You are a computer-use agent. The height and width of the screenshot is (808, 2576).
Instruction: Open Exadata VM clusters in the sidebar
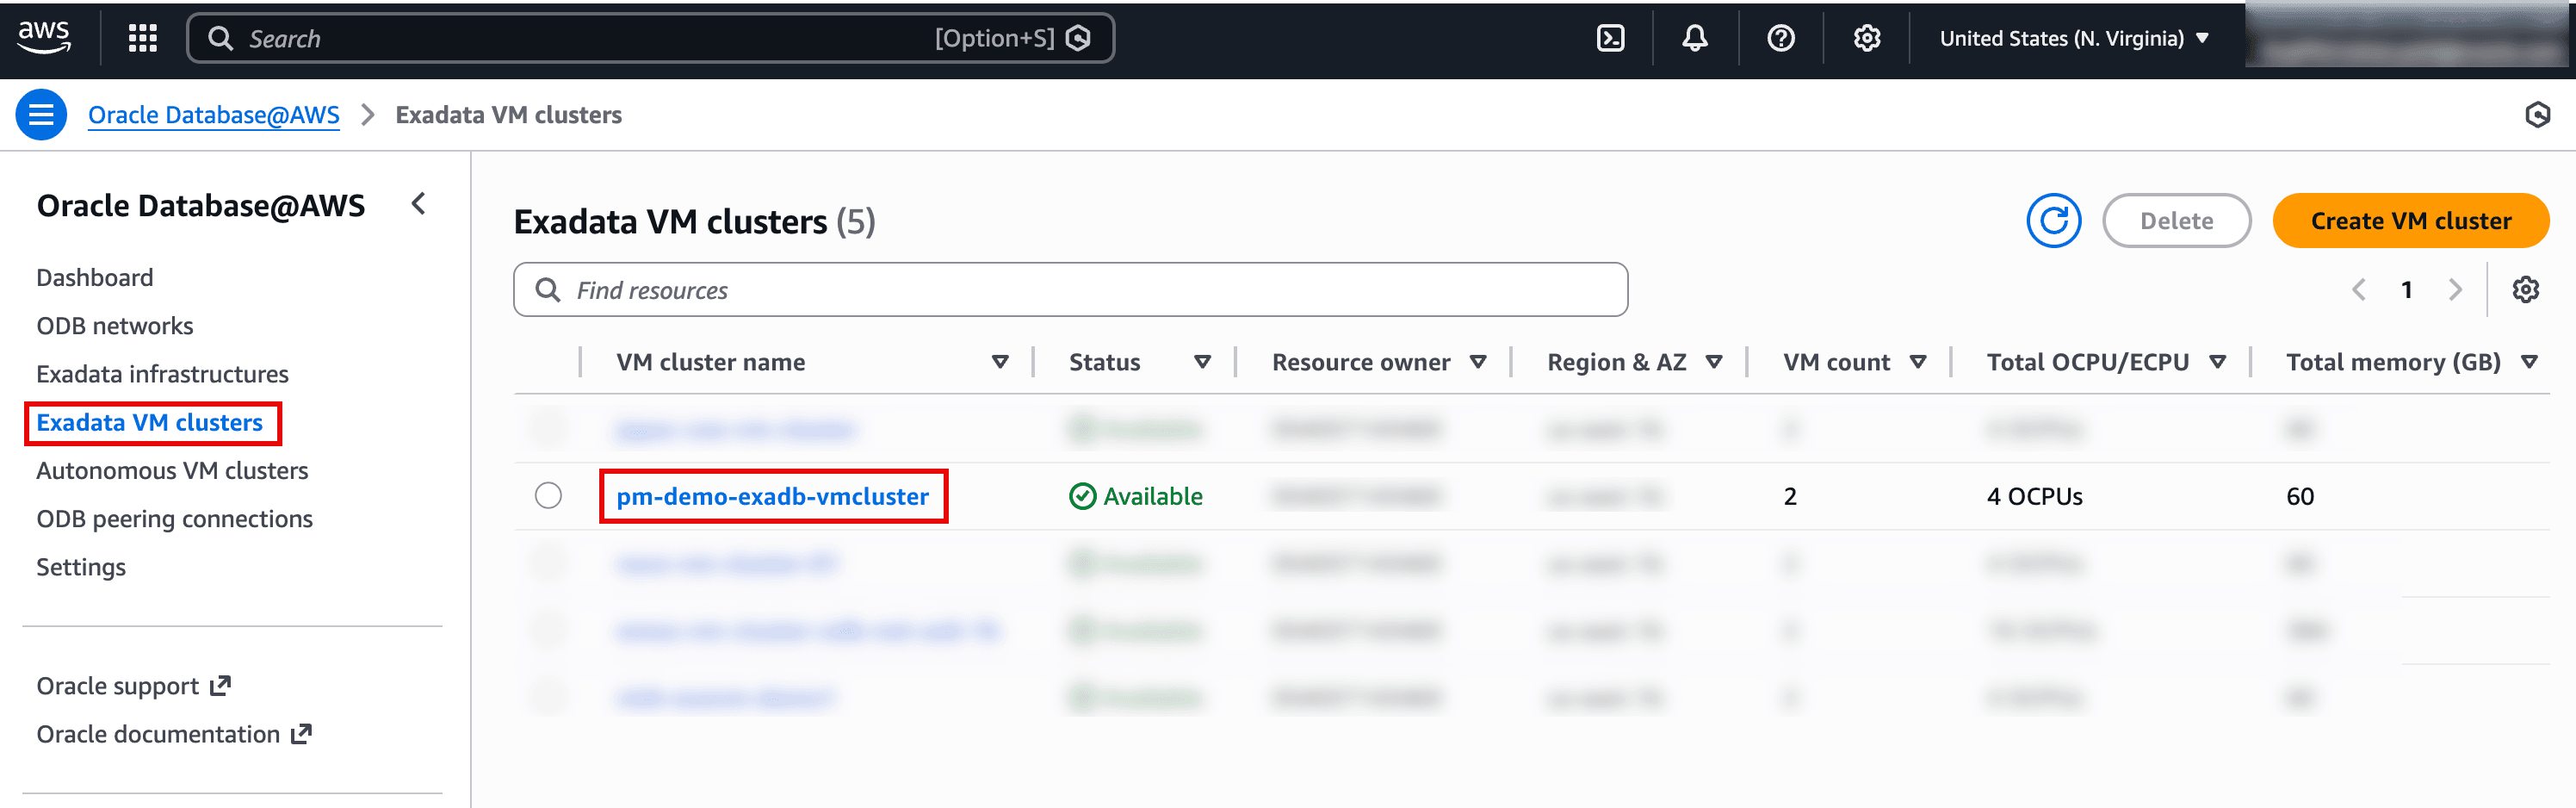click(150, 422)
